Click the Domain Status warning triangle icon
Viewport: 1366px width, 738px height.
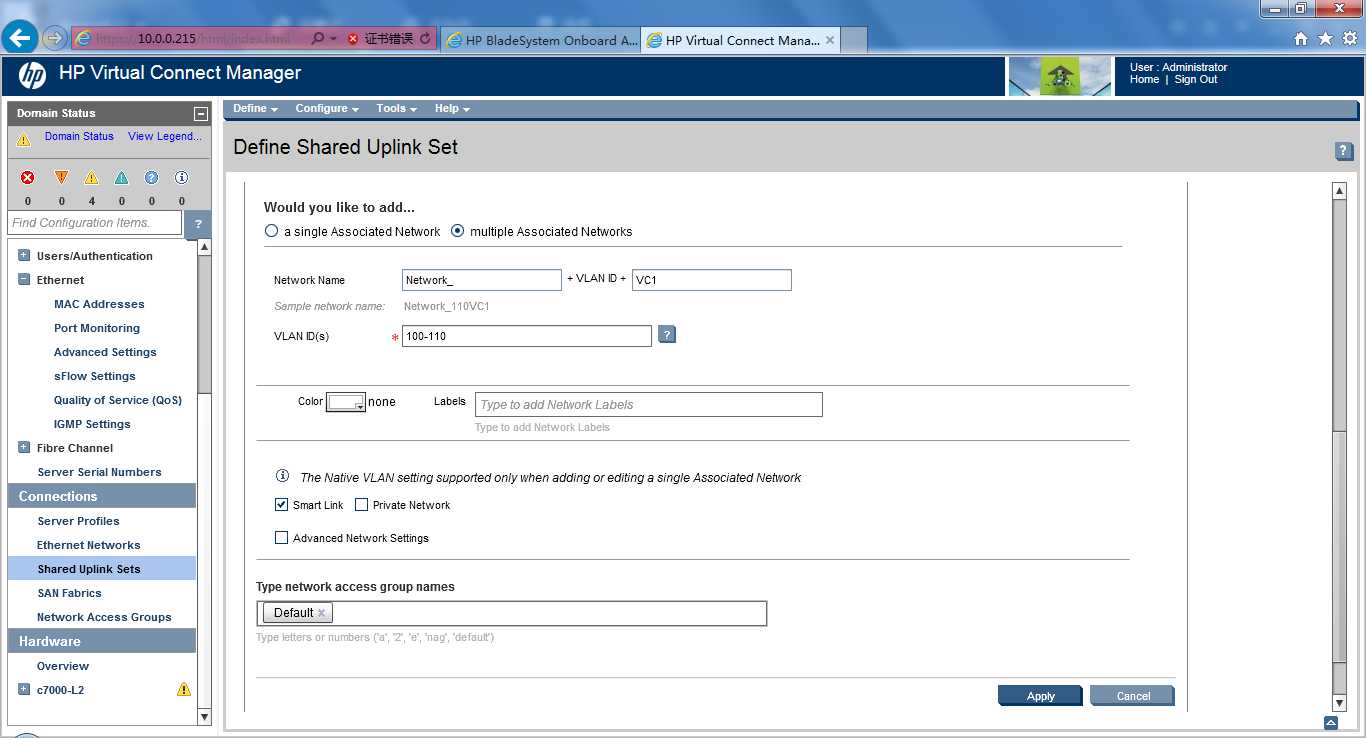[x=24, y=139]
